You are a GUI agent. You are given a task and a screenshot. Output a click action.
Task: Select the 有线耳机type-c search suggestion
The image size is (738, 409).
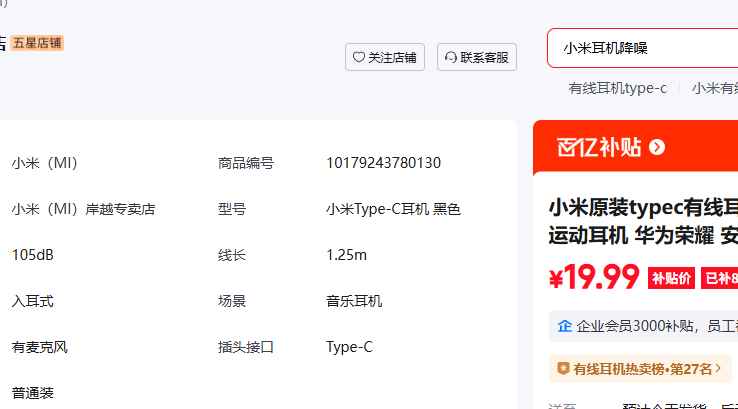coord(617,88)
